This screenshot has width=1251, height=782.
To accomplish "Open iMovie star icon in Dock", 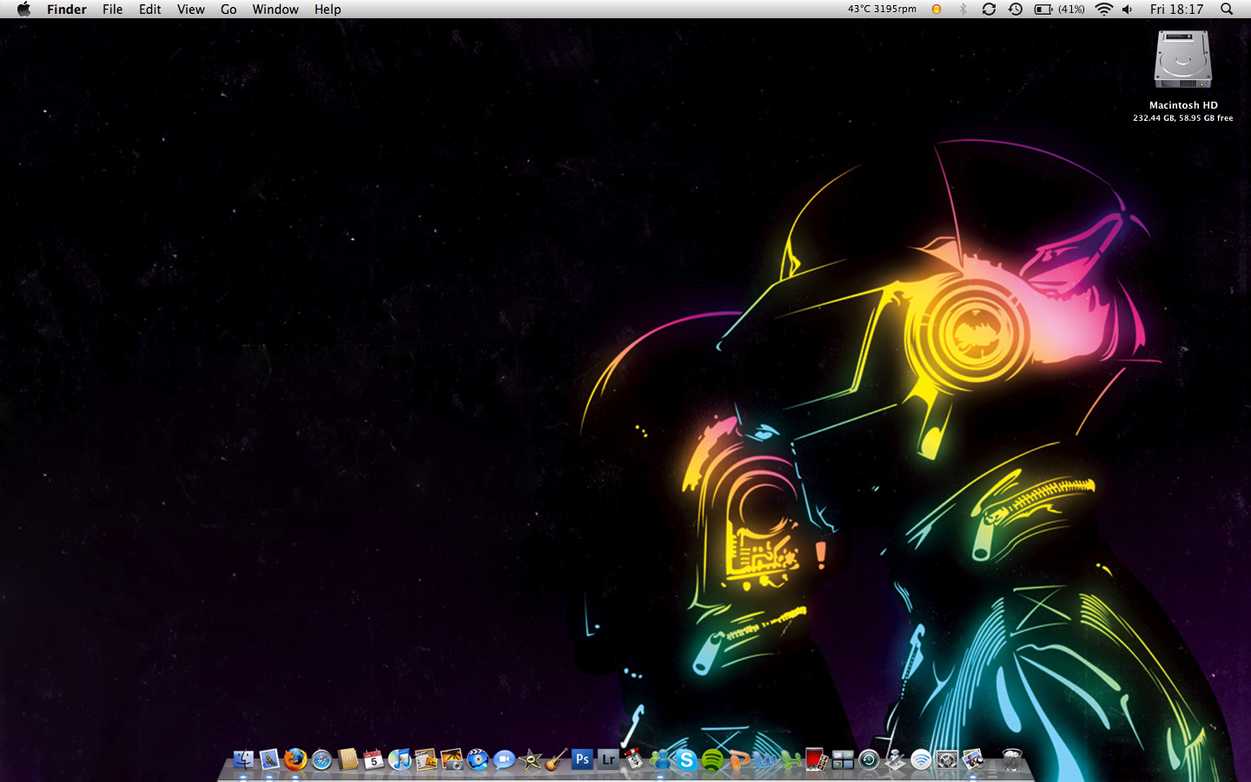I will pos(529,760).
